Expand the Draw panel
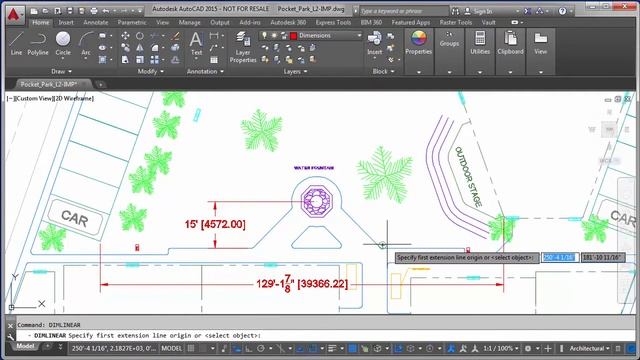 (61, 71)
